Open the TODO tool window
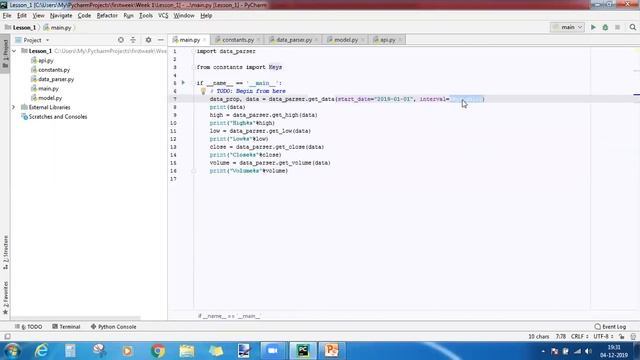Viewport: 640px width, 360px height. point(29,327)
